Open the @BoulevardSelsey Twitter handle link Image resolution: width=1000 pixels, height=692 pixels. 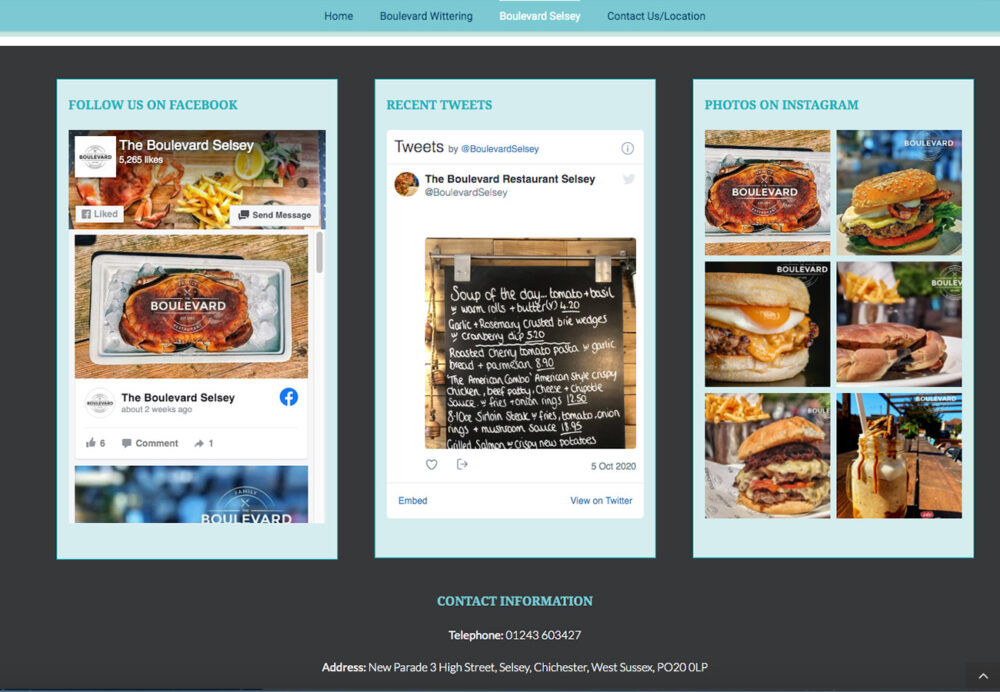tap(499, 149)
